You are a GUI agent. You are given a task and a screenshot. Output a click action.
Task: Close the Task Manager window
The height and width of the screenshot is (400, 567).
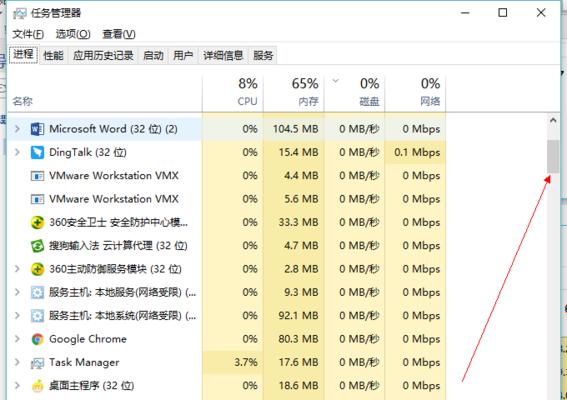pos(541,13)
